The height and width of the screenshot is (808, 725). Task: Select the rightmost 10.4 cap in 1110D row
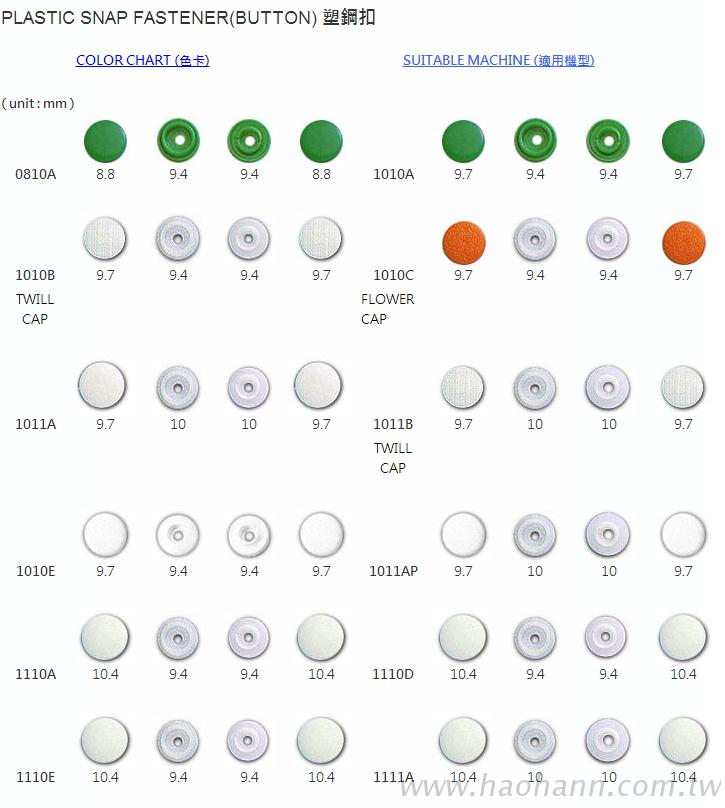click(683, 637)
